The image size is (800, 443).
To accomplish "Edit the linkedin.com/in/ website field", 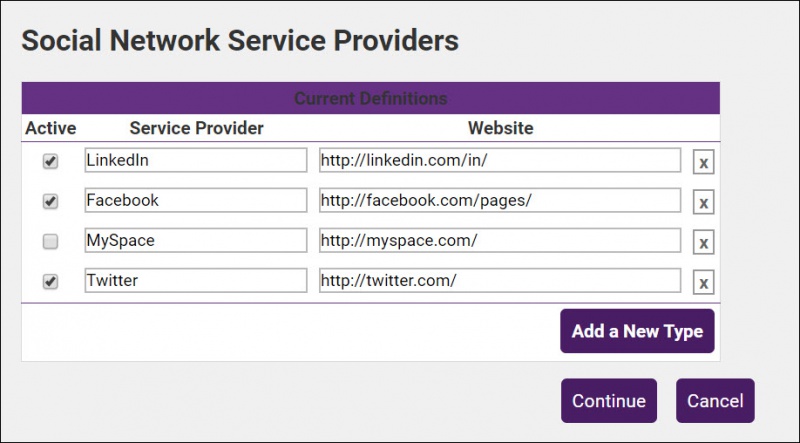I will click(x=500, y=160).
